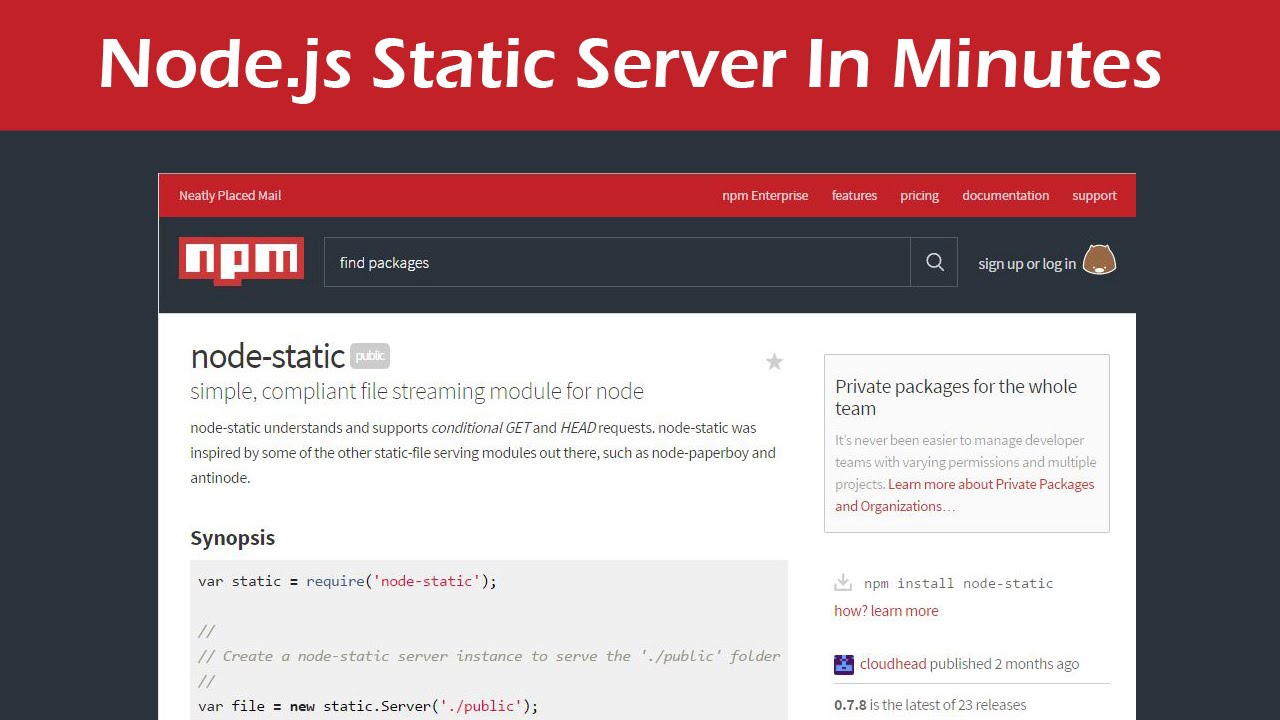Click the sign up or log in link
1280x720 pixels.
tap(1027, 264)
